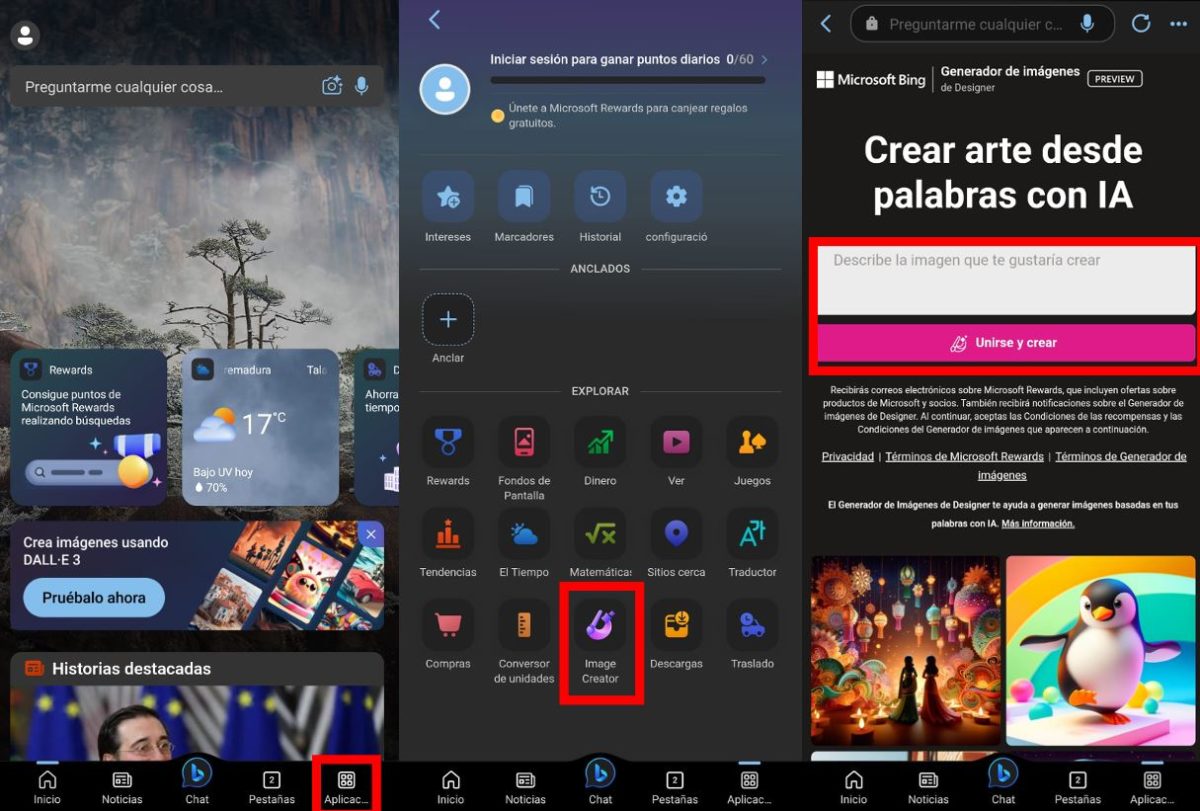Open Bing Chat on the home screen

197,781
